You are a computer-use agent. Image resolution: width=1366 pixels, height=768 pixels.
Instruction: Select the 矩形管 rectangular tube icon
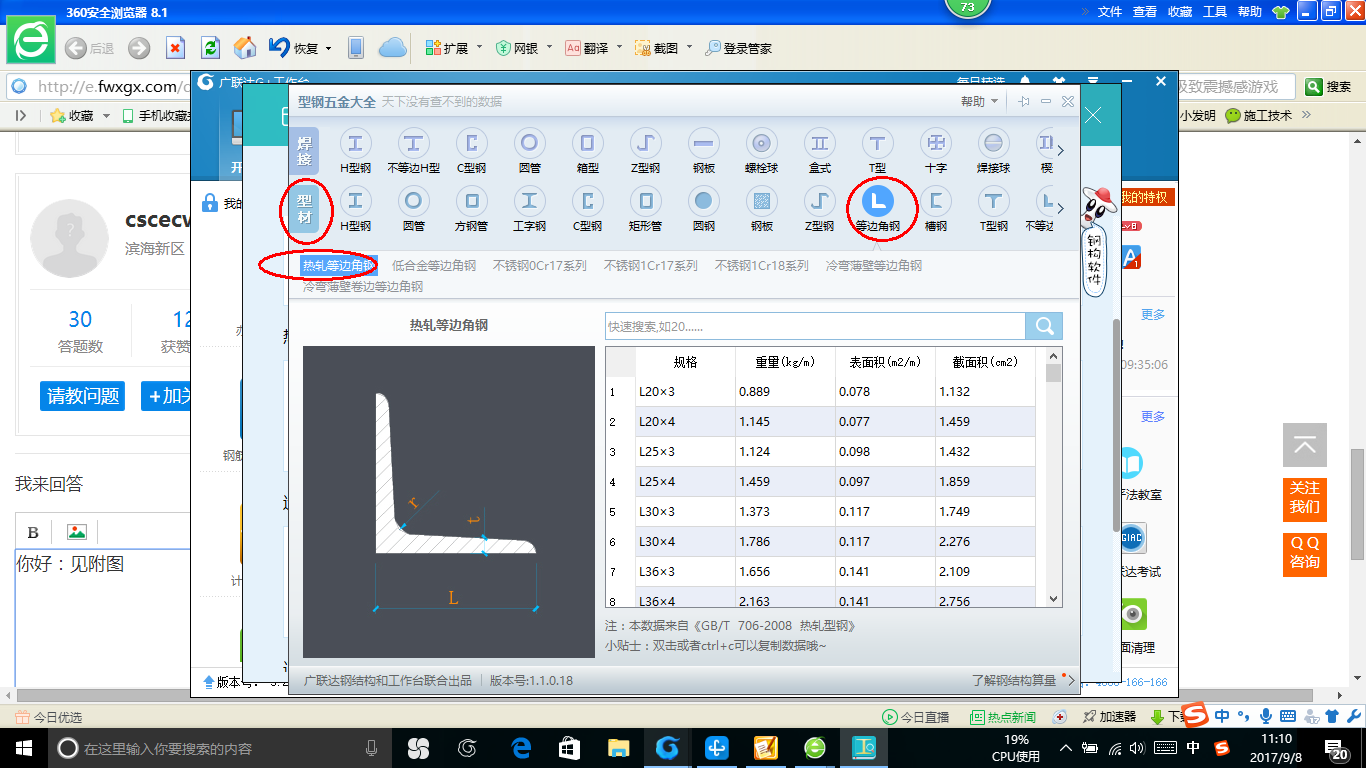click(x=646, y=201)
